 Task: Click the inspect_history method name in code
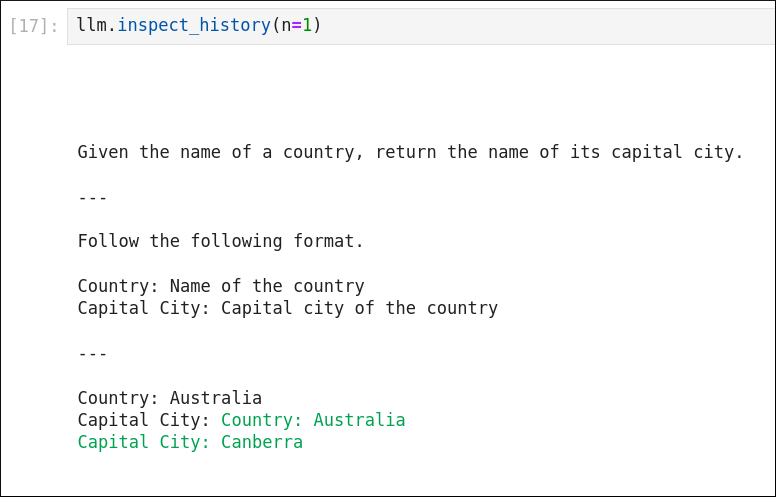click(194, 25)
